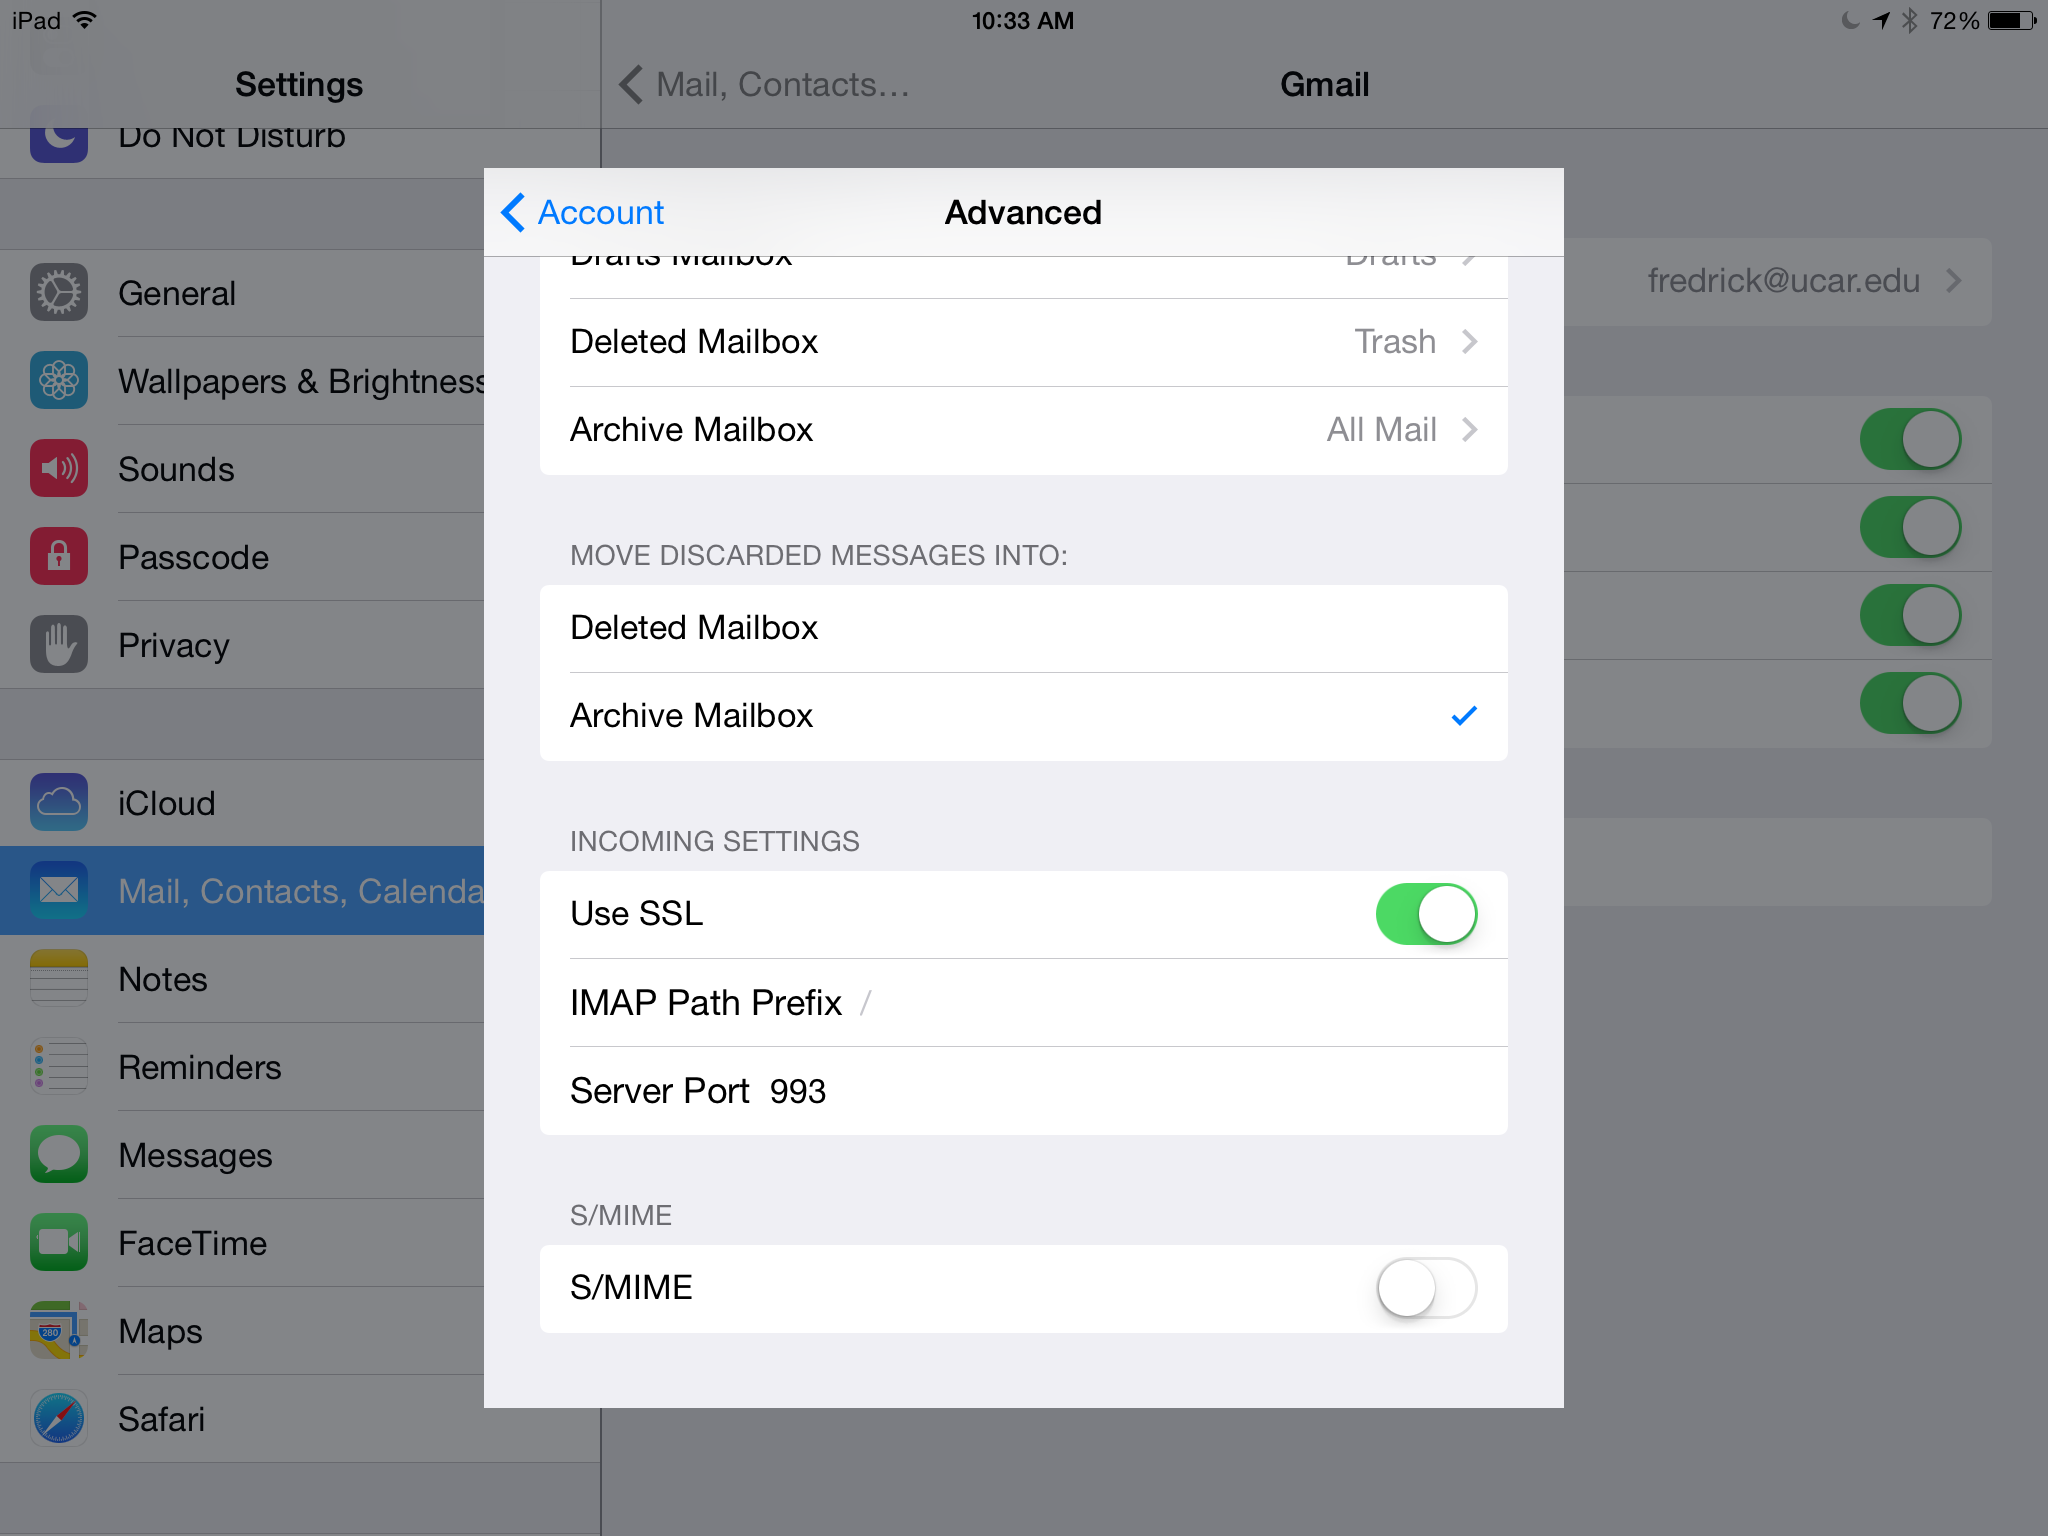Expand the Deleted Mailbox Trash chevron
The width and height of the screenshot is (2048, 1536).
pyautogui.click(x=1469, y=342)
